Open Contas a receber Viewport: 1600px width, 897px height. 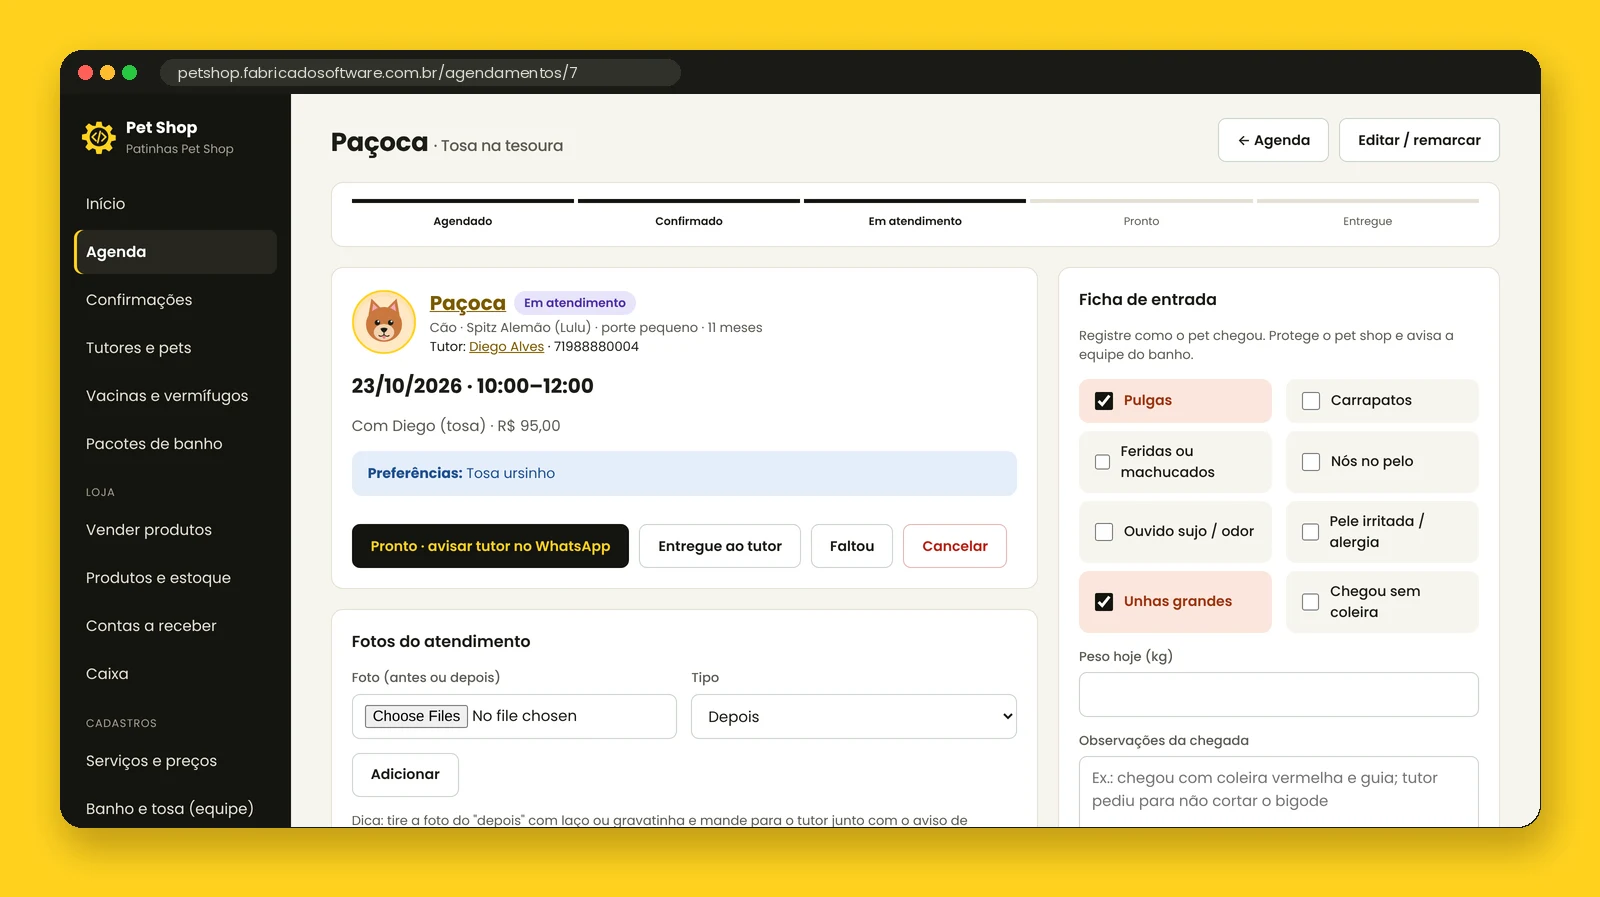point(176,626)
